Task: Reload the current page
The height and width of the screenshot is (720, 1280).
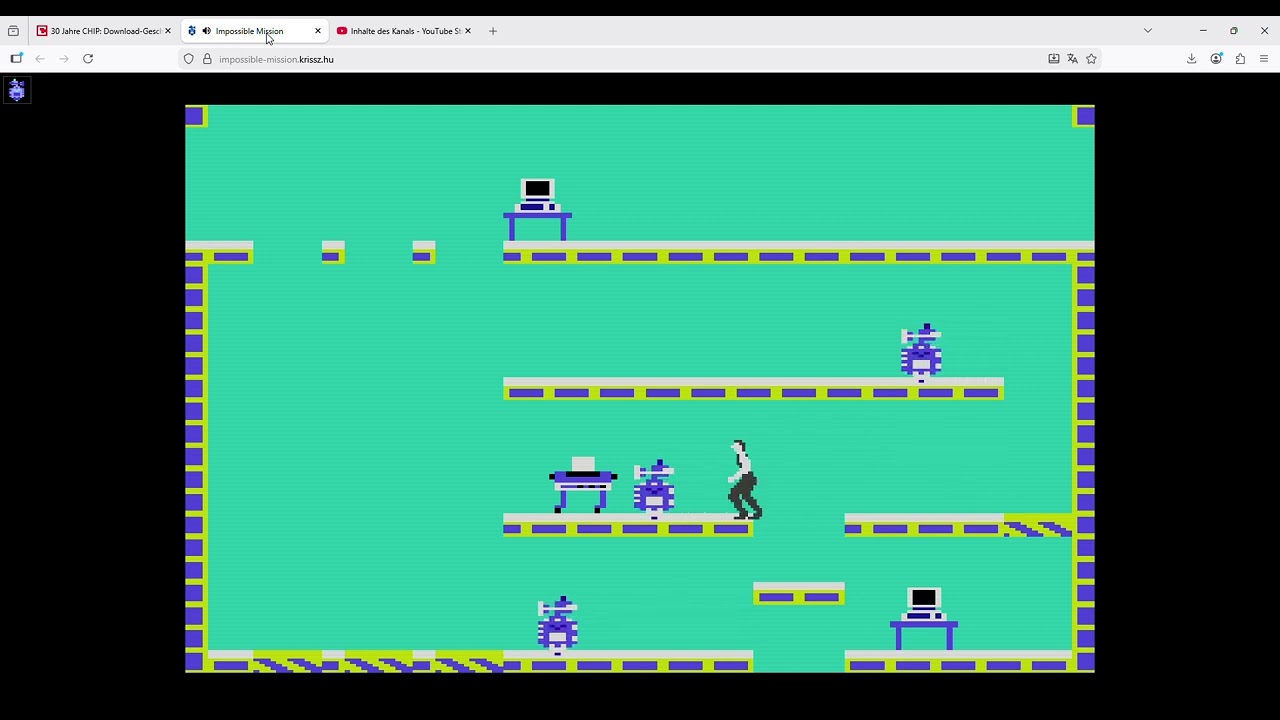Action: point(88,59)
